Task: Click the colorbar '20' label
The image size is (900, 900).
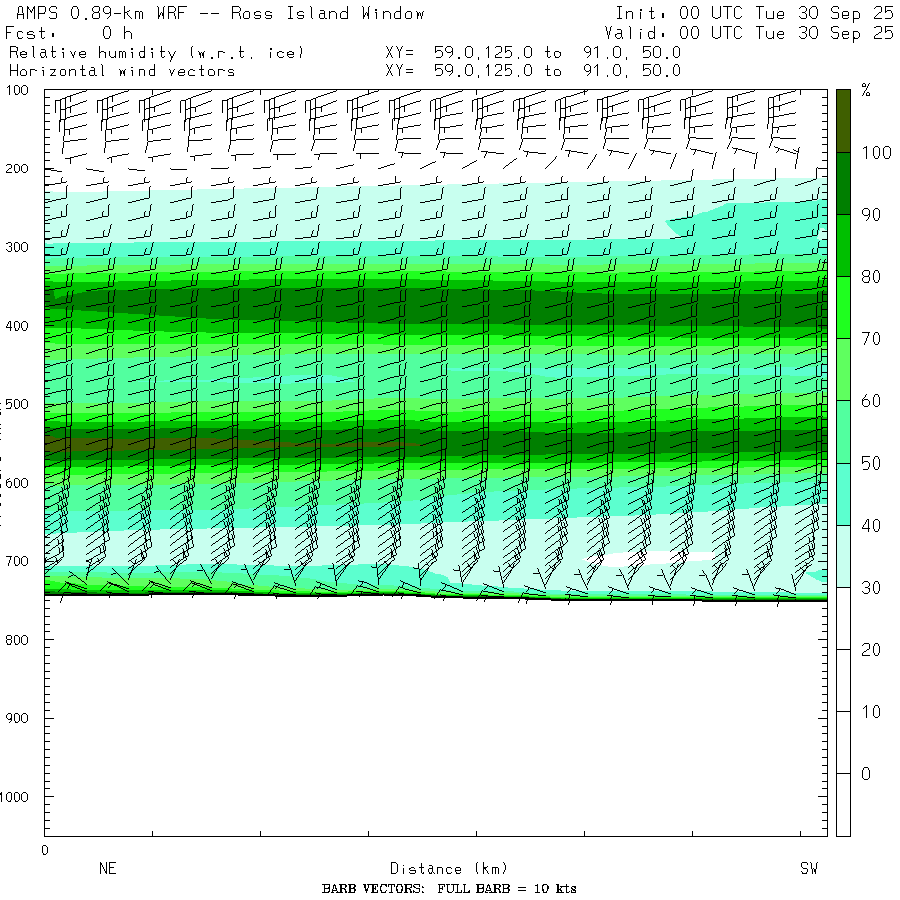Action: click(x=871, y=650)
